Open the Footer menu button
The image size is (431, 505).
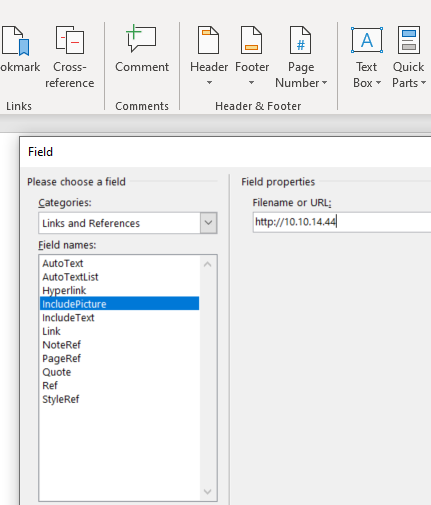click(x=252, y=56)
